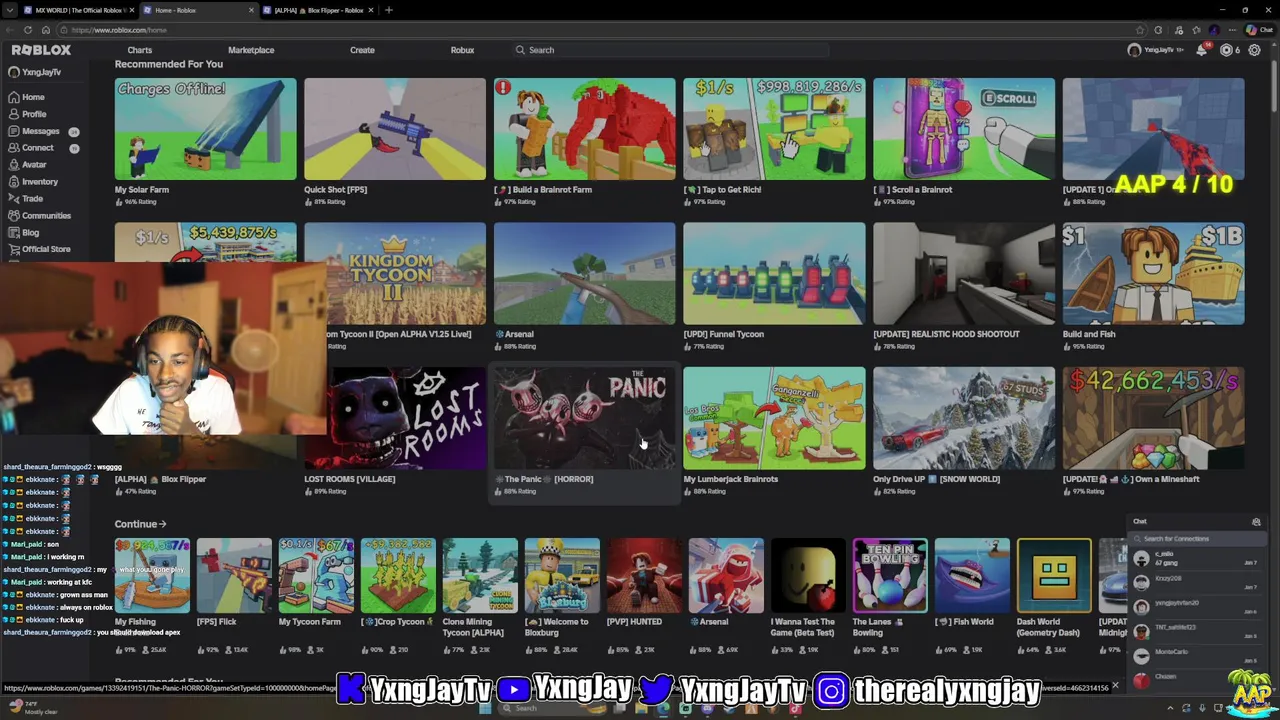The height and width of the screenshot is (720, 1280).
Task: Open the Communities sidebar icon
Action: pos(14,216)
